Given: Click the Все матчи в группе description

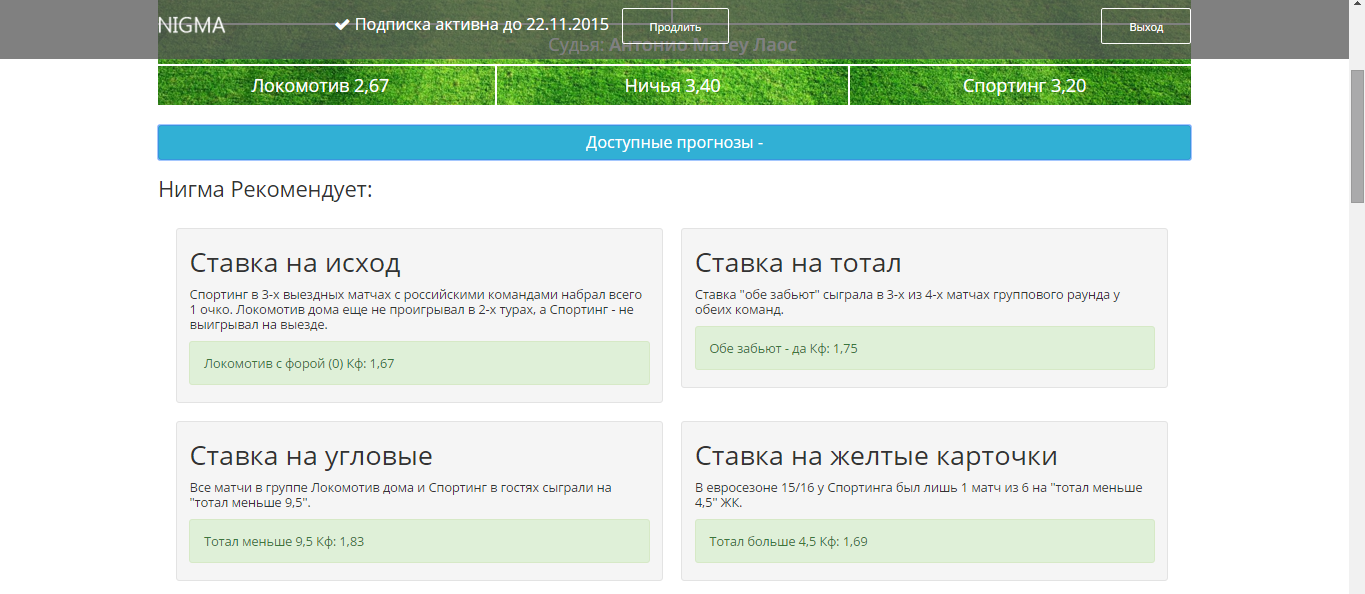Looking at the screenshot, I should [x=401, y=495].
